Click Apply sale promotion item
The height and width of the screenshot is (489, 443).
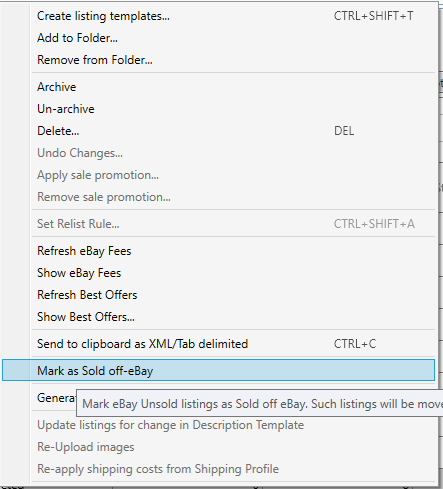218,175
